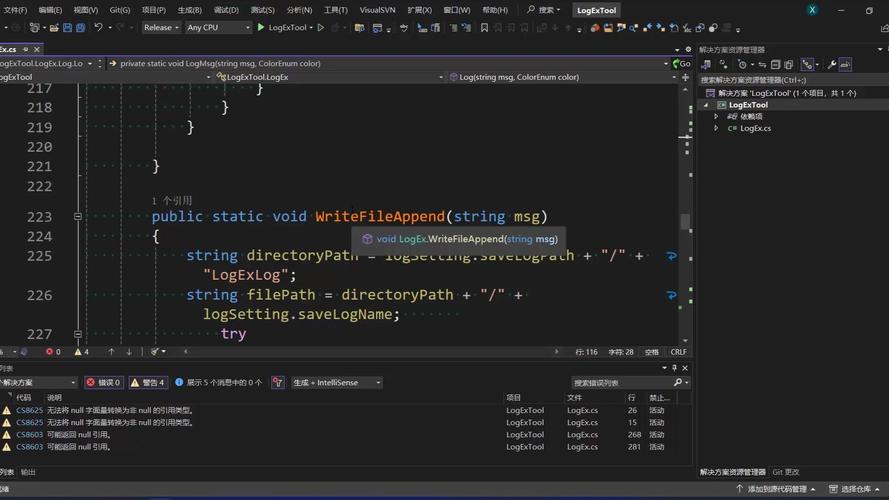The height and width of the screenshot is (500, 889).
Task: Switch to Git Changes tab
Action: pyautogui.click(x=786, y=472)
